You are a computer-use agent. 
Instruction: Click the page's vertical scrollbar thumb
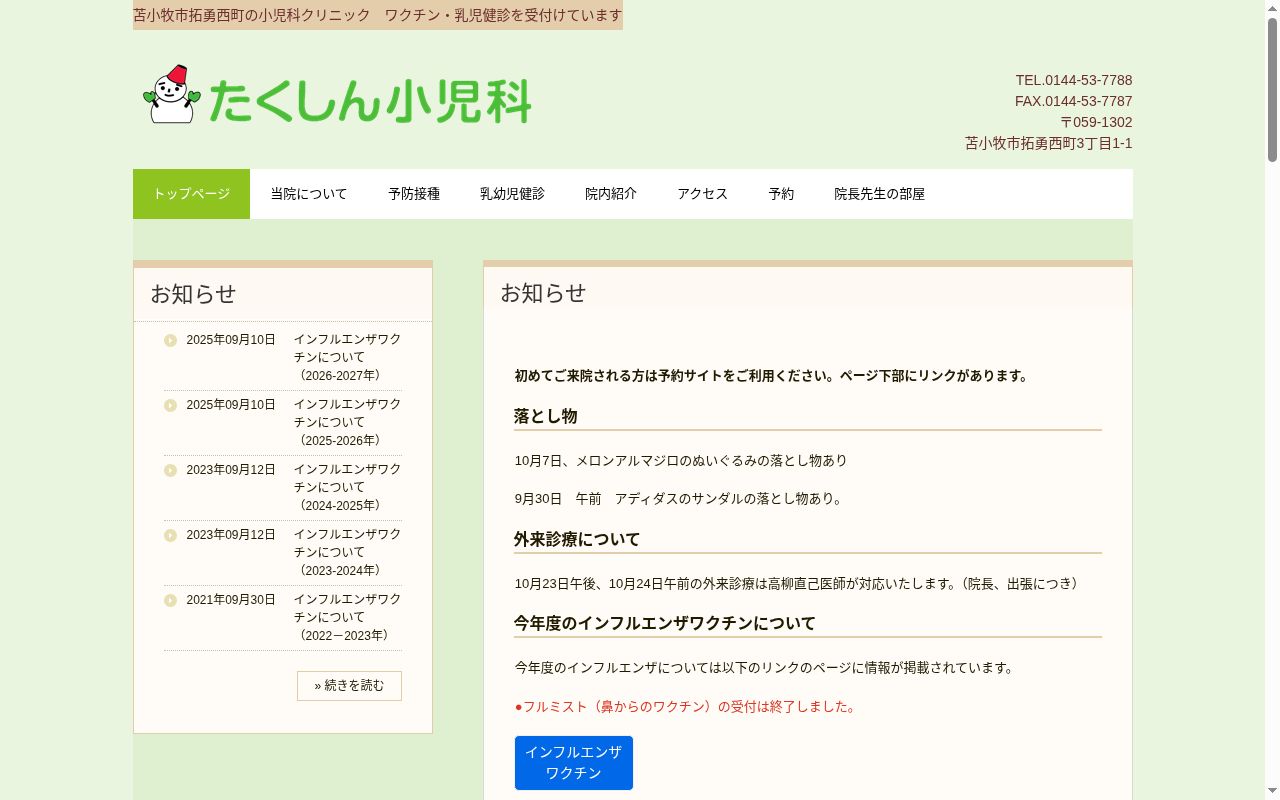point(1272,90)
